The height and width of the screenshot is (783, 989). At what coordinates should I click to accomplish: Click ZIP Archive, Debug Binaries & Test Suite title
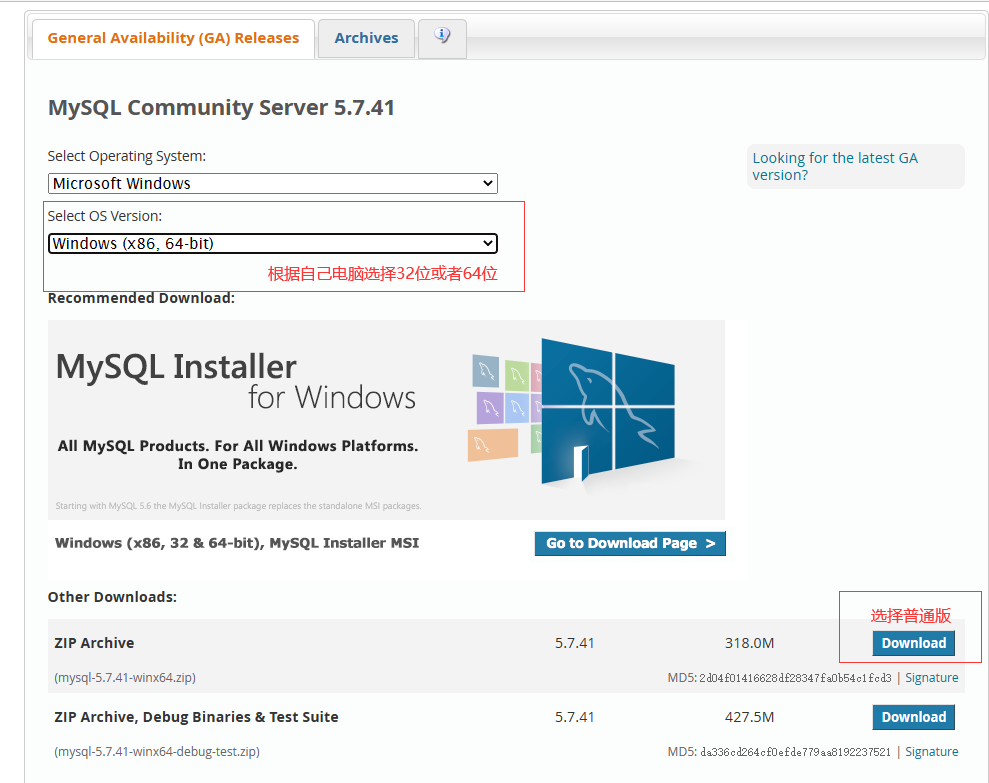tap(196, 717)
